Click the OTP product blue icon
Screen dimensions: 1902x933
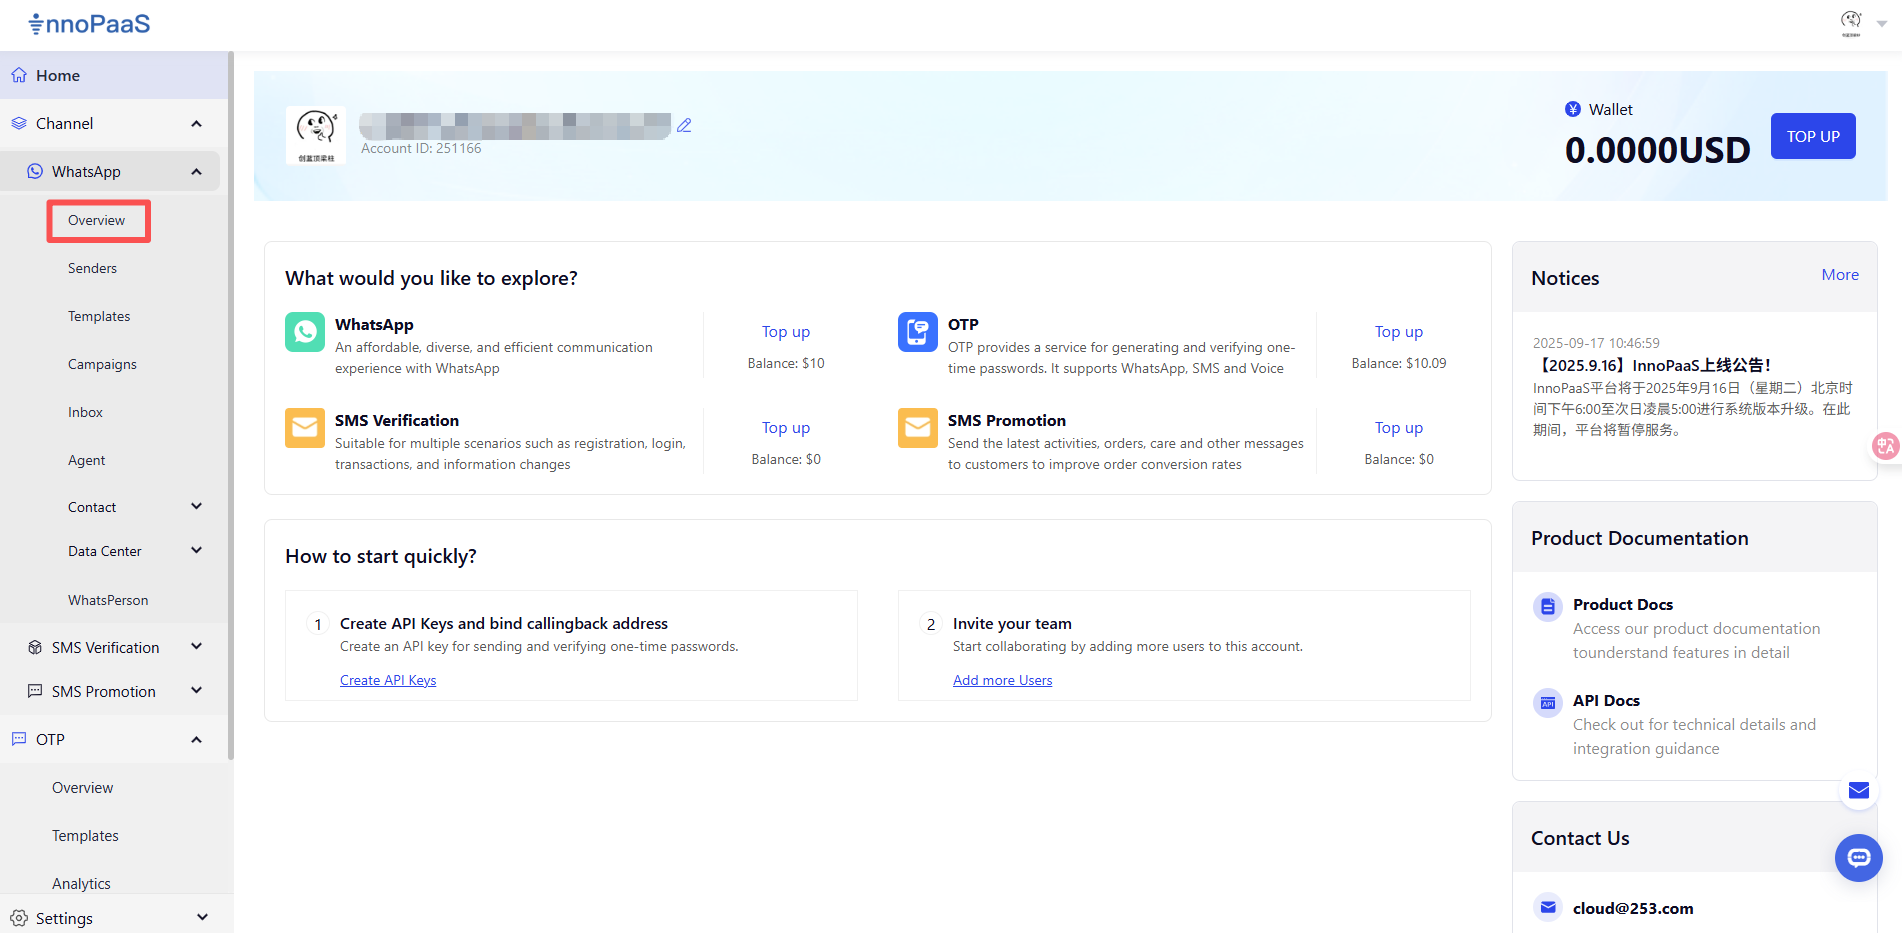918,332
